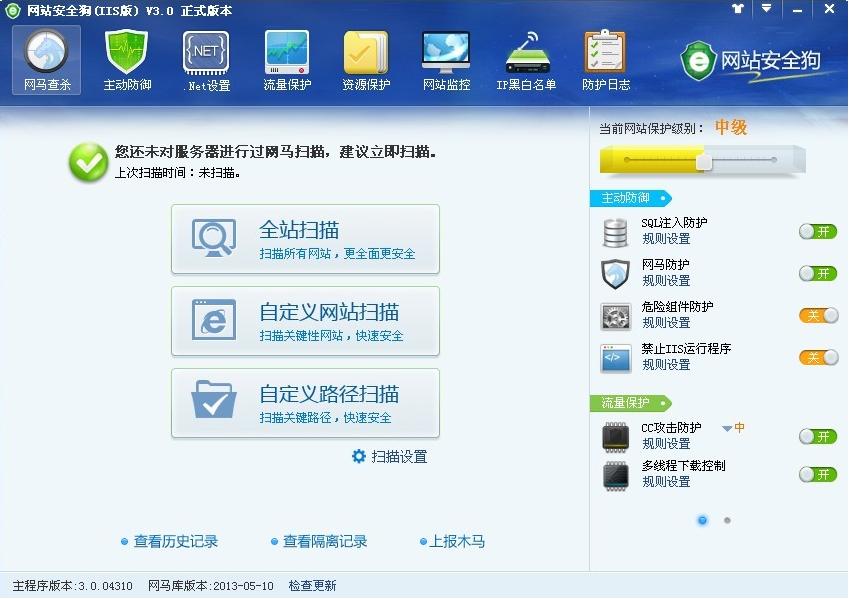Image resolution: width=849 pixels, height=599 pixels.
Task: Toggle SQL注入防护 switch off
Action: [x=818, y=232]
